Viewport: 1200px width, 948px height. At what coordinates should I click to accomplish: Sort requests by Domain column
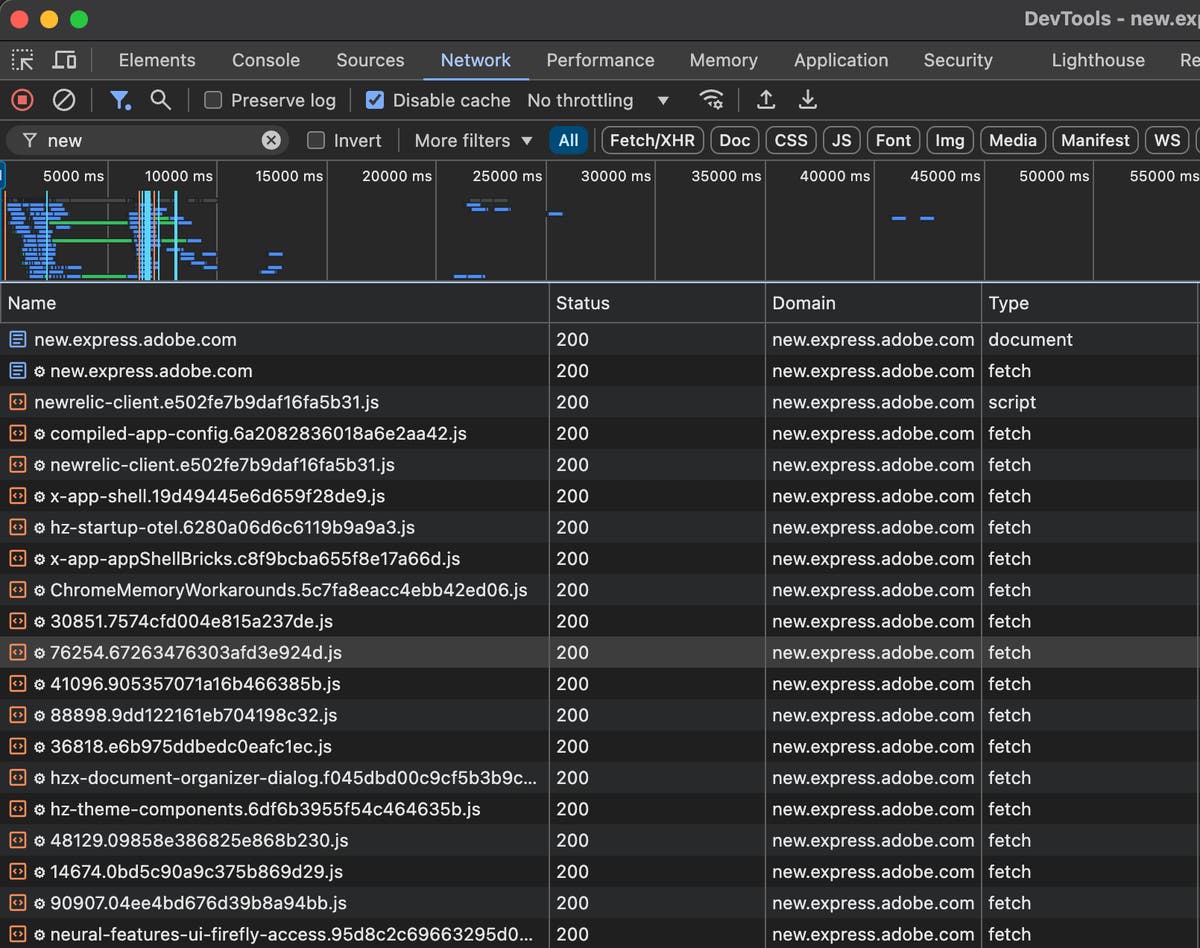[x=873, y=303]
